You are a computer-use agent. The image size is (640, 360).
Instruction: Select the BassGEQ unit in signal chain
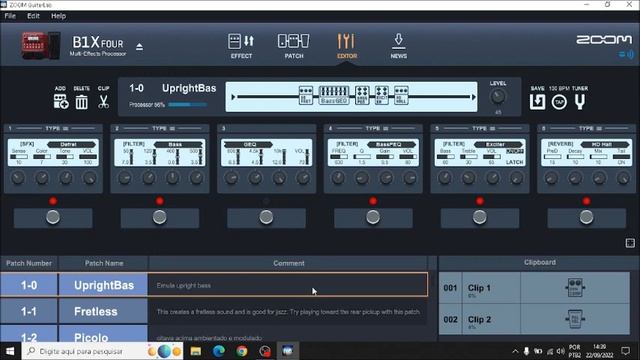pyautogui.click(x=334, y=96)
